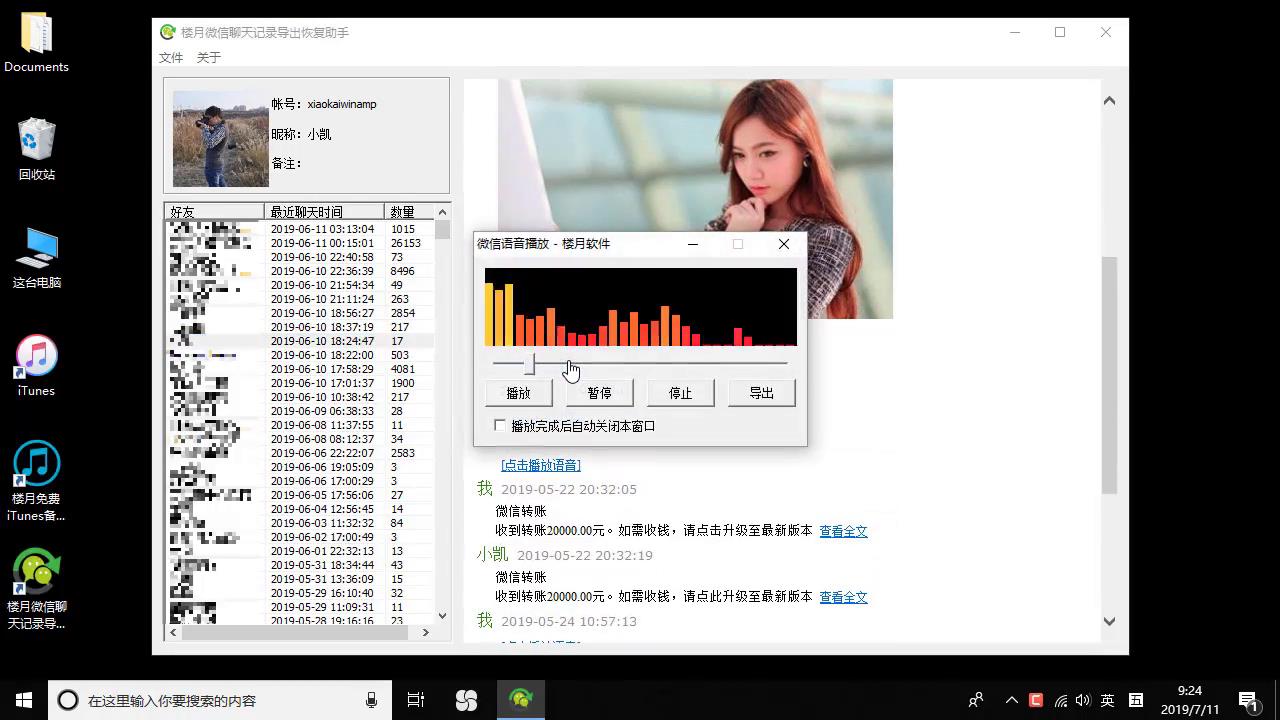
Task: Click 查看全文 under 20:32:05 message
Action: coord(843,531)
